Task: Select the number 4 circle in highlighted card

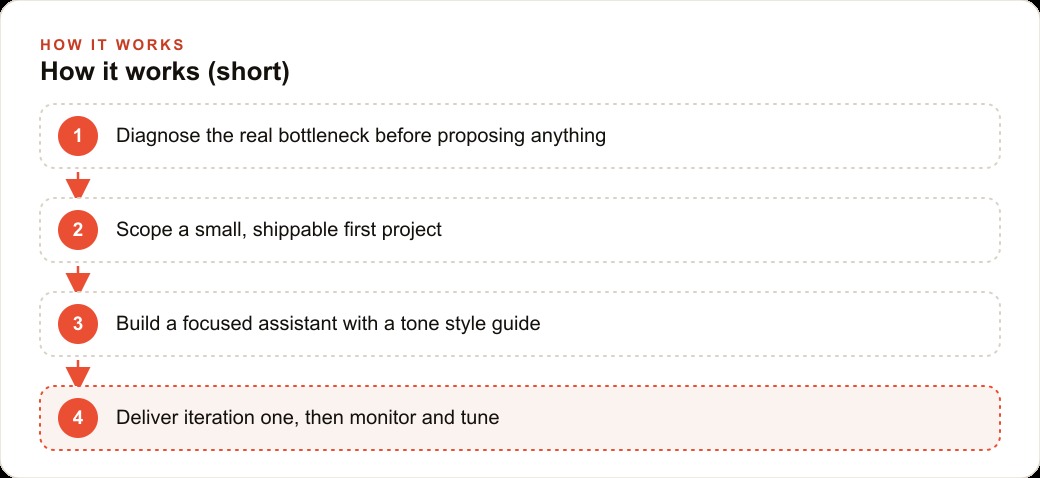Action: 78,418
